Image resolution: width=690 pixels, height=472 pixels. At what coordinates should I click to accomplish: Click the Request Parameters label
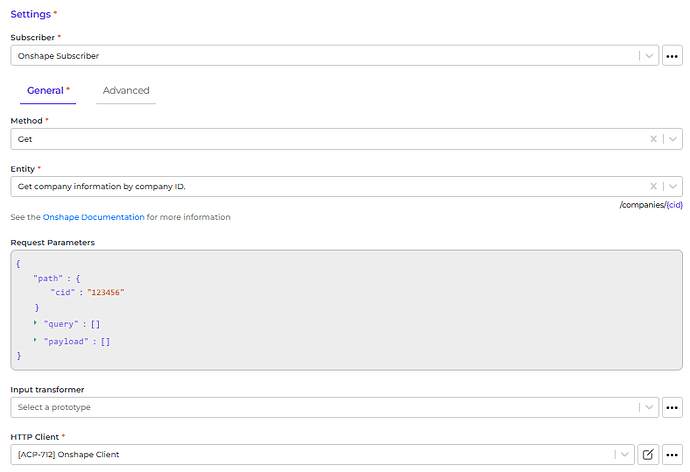[x=52, y=242]
